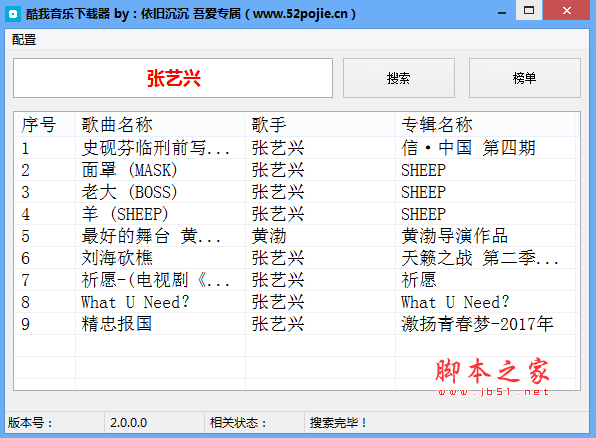Image resolution: width=596 pixels, height=438 pixels.
Task: Click row number 8 cell
Action: 25,303
